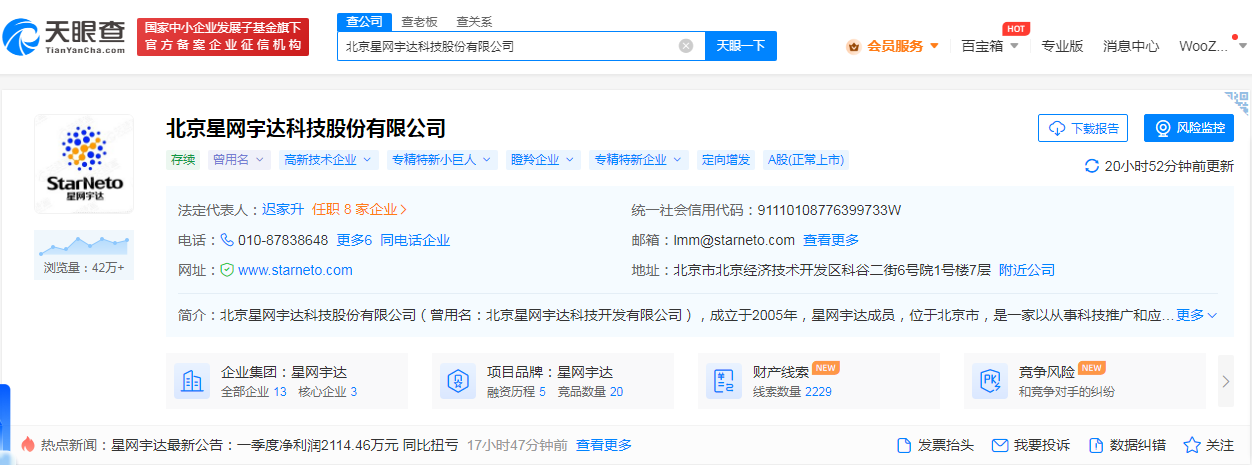Open 融资历程 5 in the 项目品牌 card
This screenshot has height=465, width=1252.
tap(516, 392)
